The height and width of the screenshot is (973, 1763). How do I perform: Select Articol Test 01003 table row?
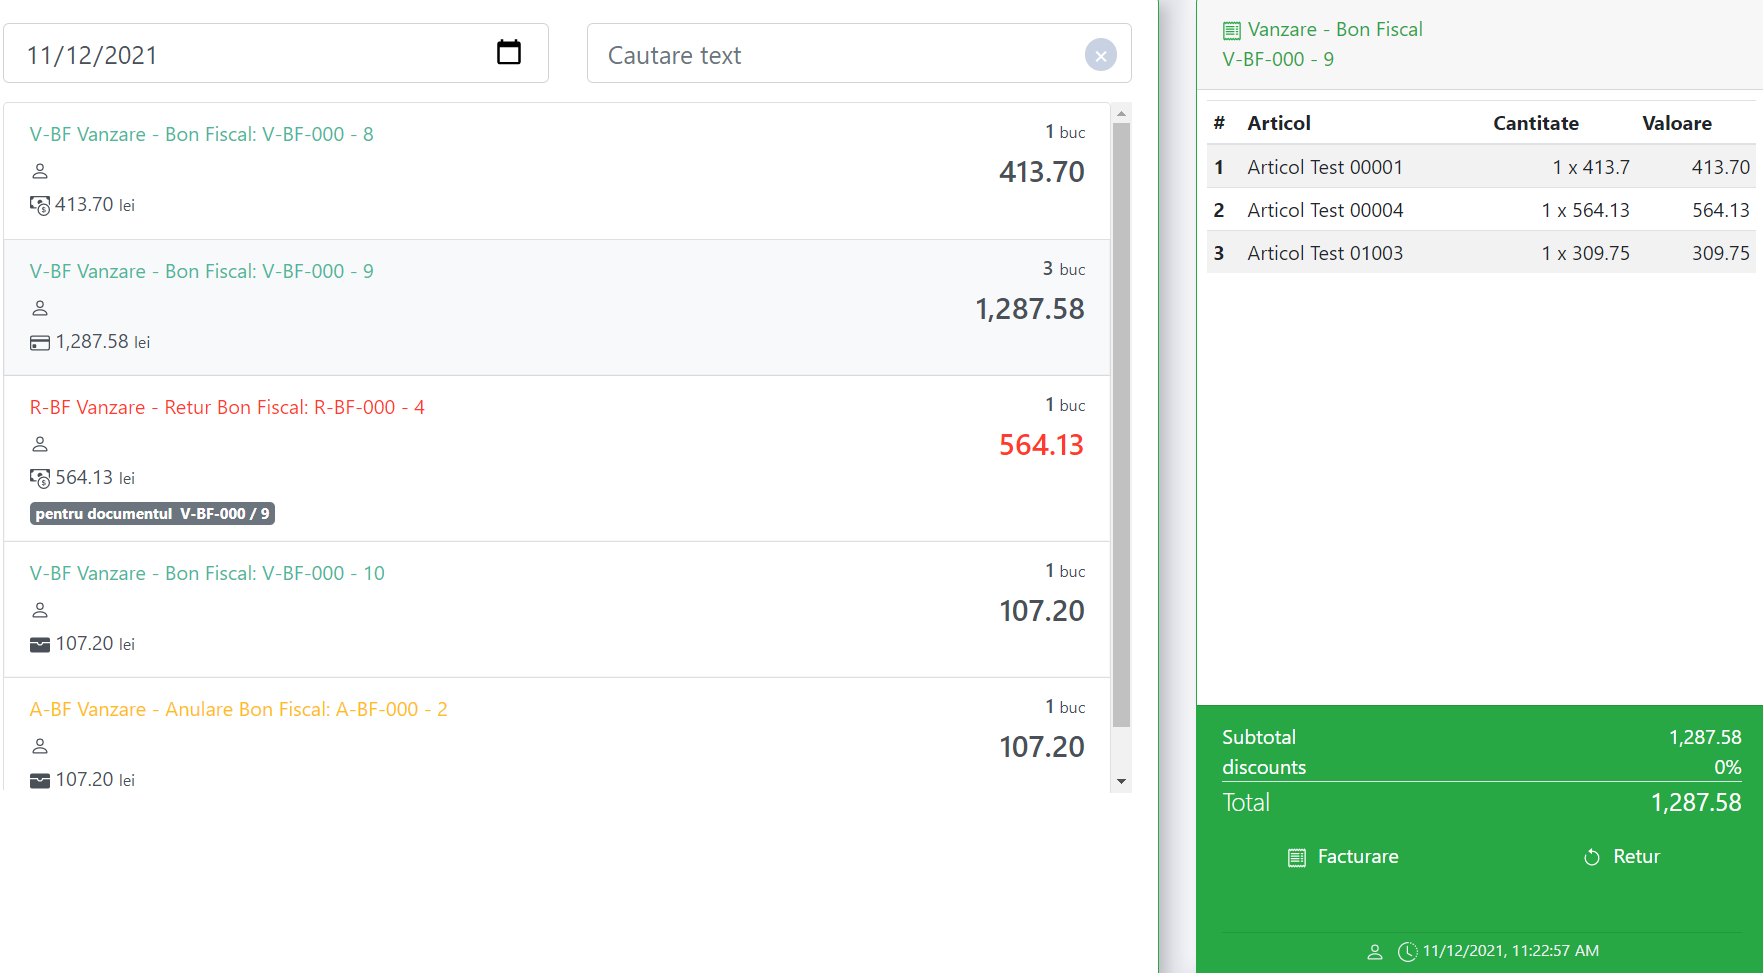1481,253
